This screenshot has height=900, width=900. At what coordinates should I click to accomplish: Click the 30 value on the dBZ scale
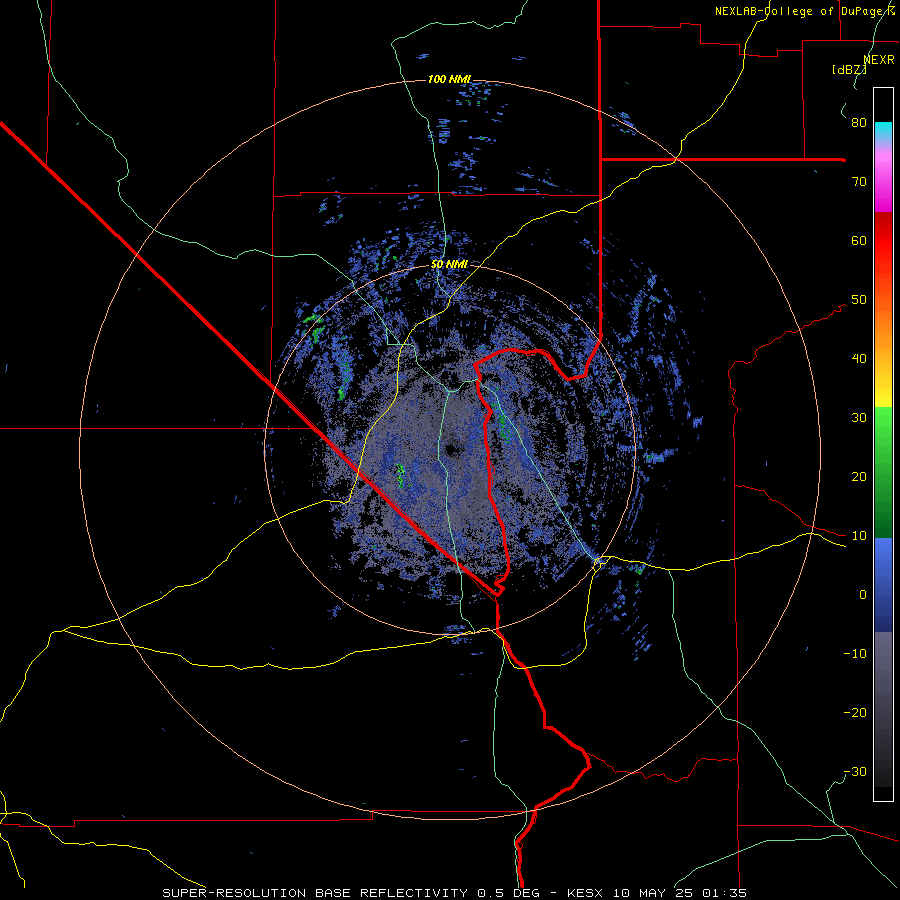[x=859, y=418]
